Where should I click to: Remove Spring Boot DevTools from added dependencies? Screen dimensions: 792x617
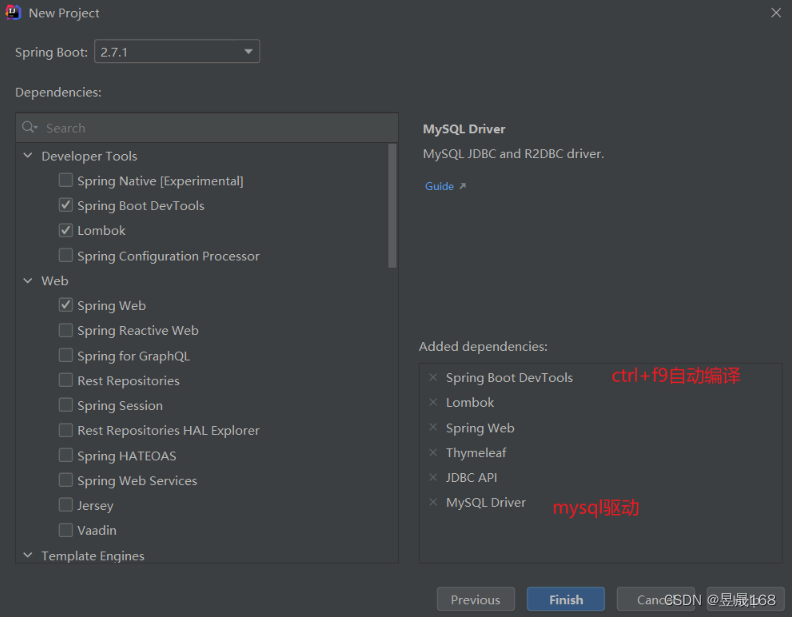pos(433,377)
